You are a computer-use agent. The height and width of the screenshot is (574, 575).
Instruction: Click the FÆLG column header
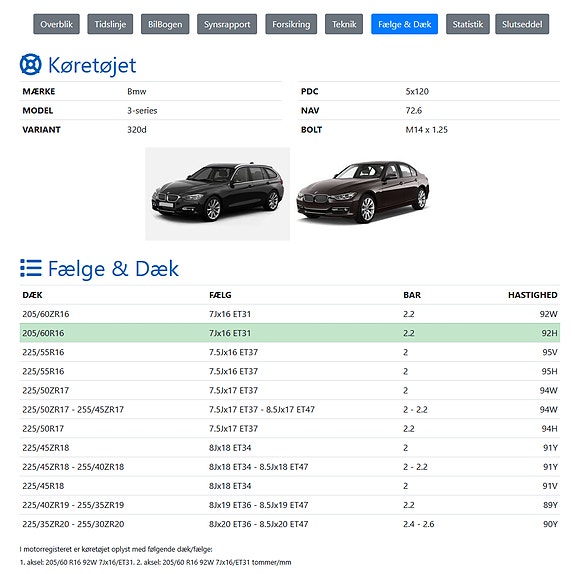click(x=220, y=295)
